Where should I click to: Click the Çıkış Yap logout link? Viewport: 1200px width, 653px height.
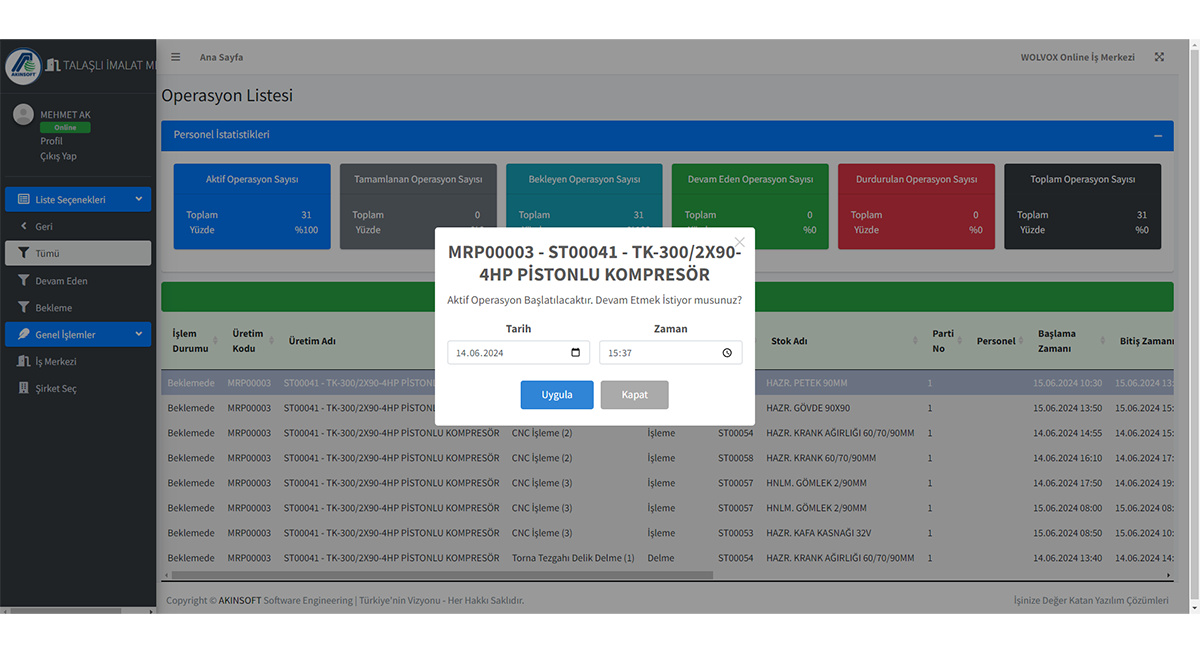pos(58,156)
